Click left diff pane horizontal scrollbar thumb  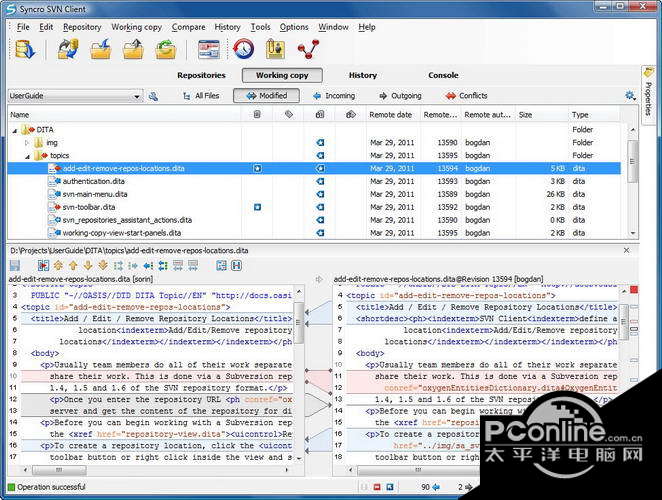pos(59,470)
